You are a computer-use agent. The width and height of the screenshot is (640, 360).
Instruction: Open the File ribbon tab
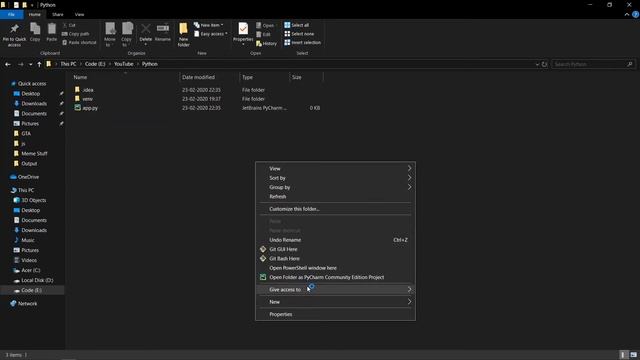pyautogui.click(x=11, y=14)
